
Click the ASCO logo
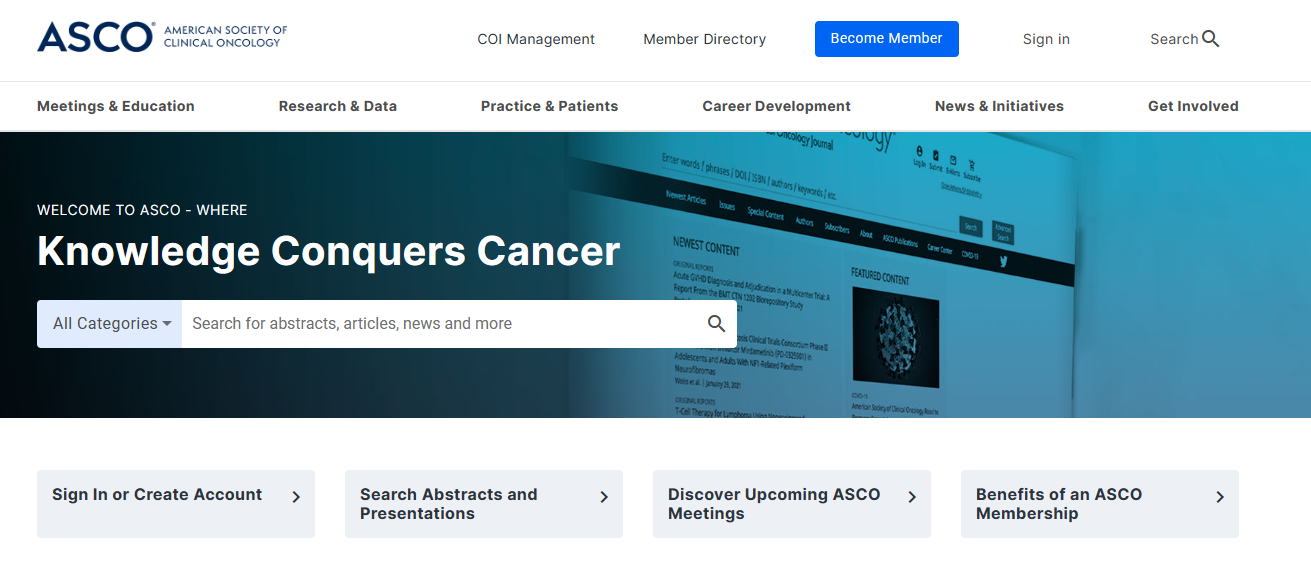click(162, 37)
